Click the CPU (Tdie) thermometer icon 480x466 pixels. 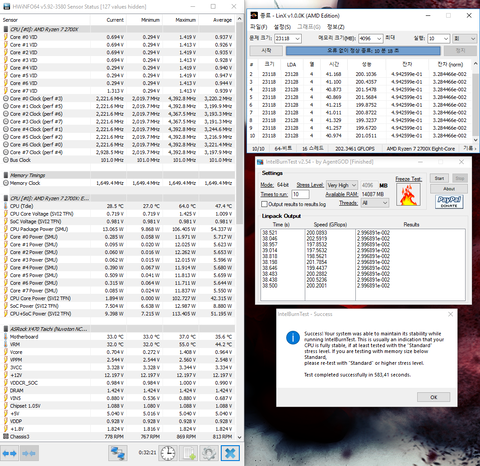click(x=6, y=206)
